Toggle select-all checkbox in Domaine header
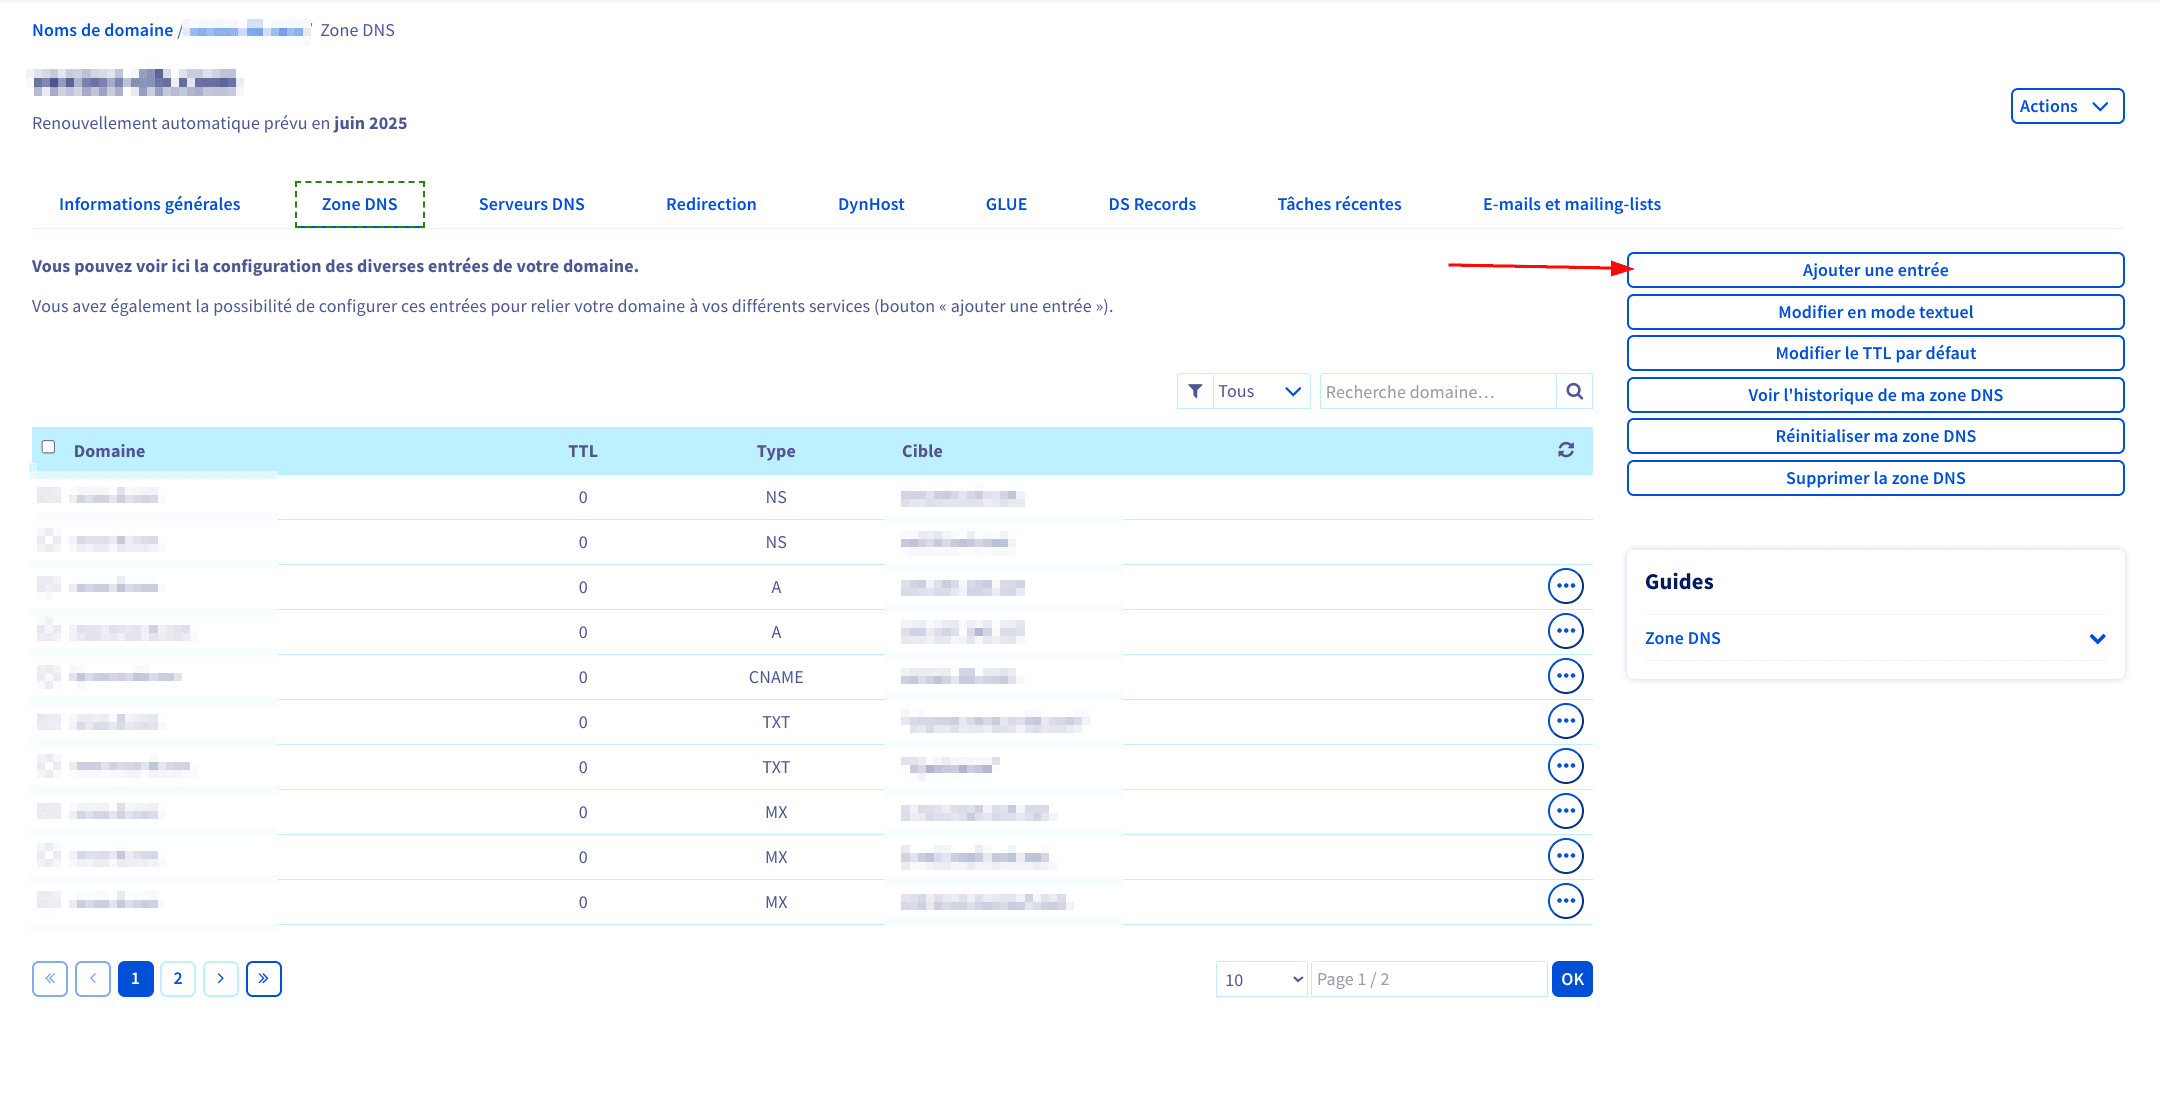This screenshot has height=1119, width=2160. pyautogui.click(x=48, y=447)
